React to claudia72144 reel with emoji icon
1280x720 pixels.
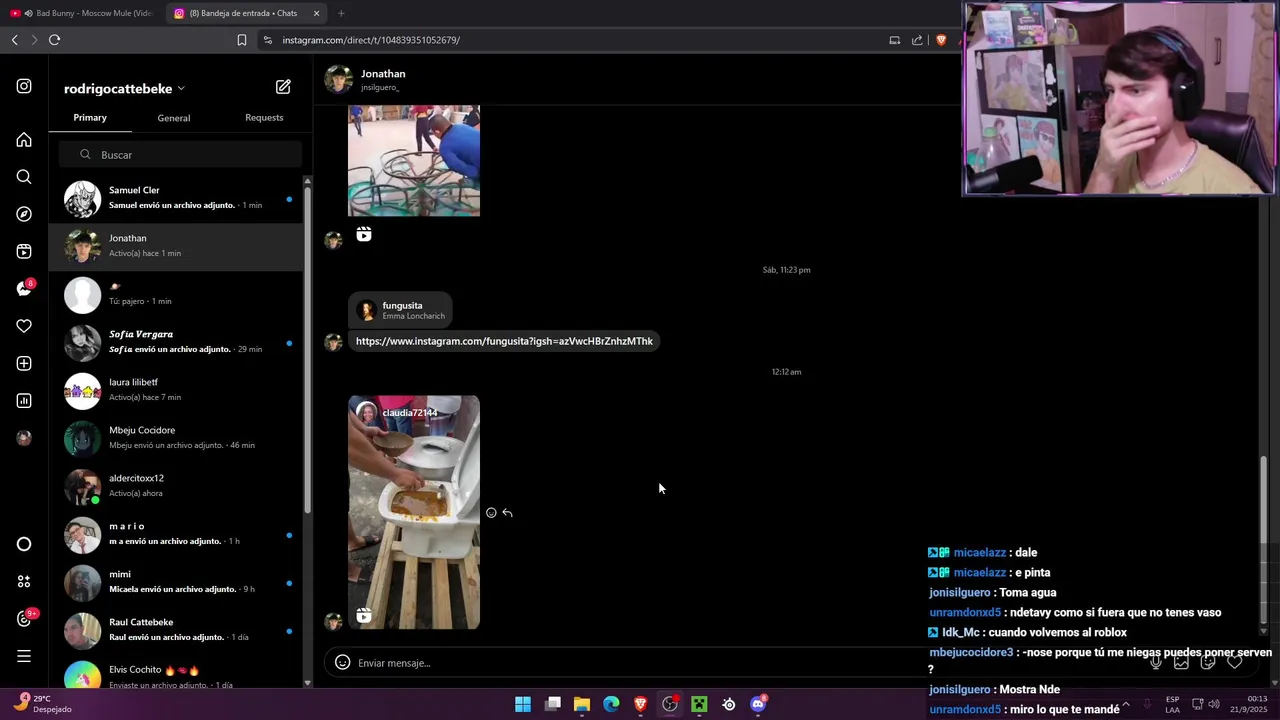(491, 513)
